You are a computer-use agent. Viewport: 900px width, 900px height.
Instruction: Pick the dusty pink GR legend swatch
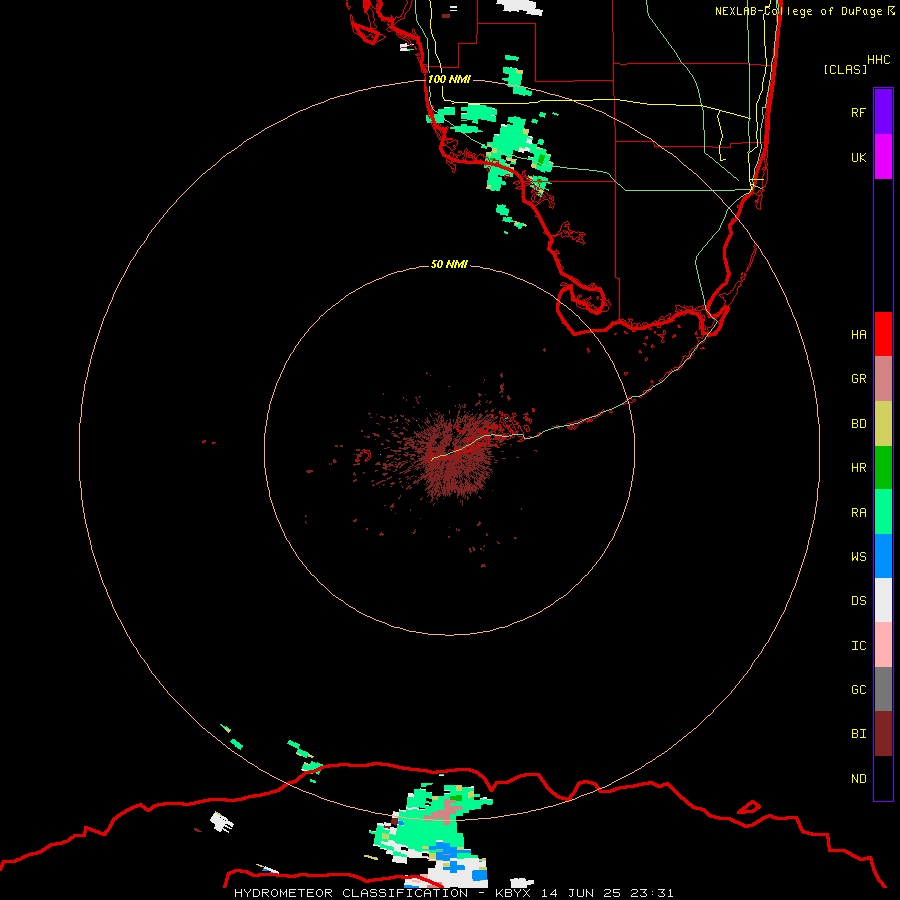[x=883, y=379]
